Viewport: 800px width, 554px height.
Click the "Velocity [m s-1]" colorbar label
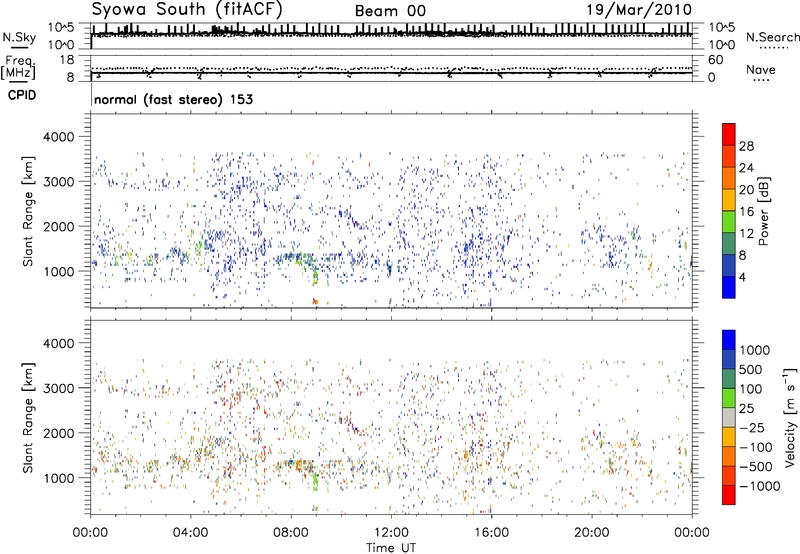click(790, 417)
